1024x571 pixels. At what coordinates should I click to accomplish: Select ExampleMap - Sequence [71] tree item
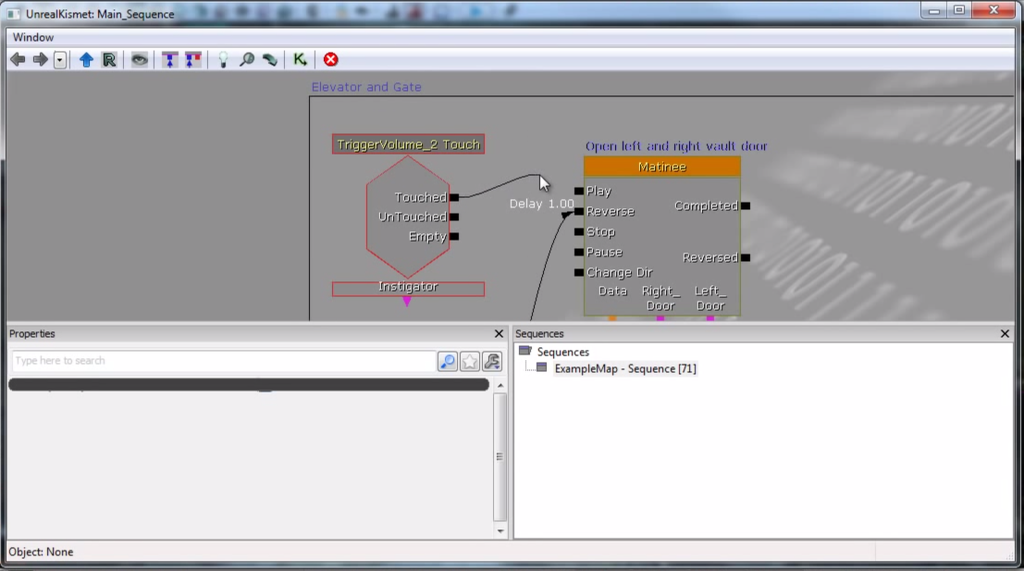(x=625, y=368)
